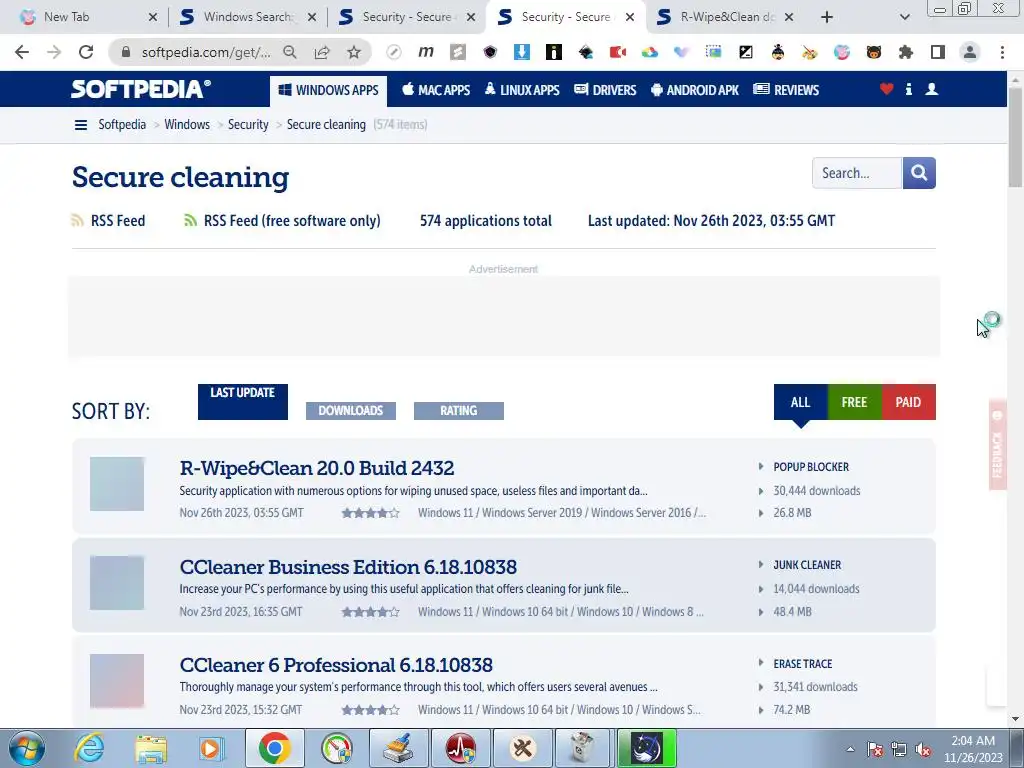This screenshot has width=1024, height=768.
Task: Open the black-white contrast extension icon
Action: tap(746, 52)
